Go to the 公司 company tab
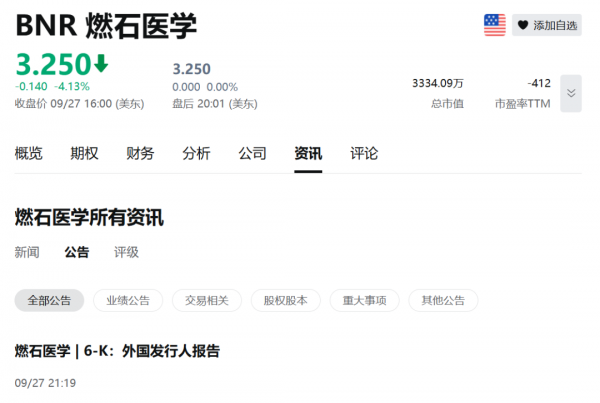600x403 pixels. (252, 153)
